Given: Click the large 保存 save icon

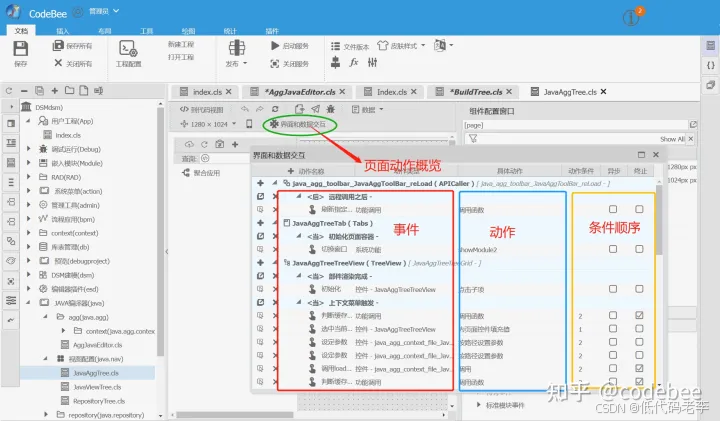Looking at the screenshot, I should (x=20, y=48).
